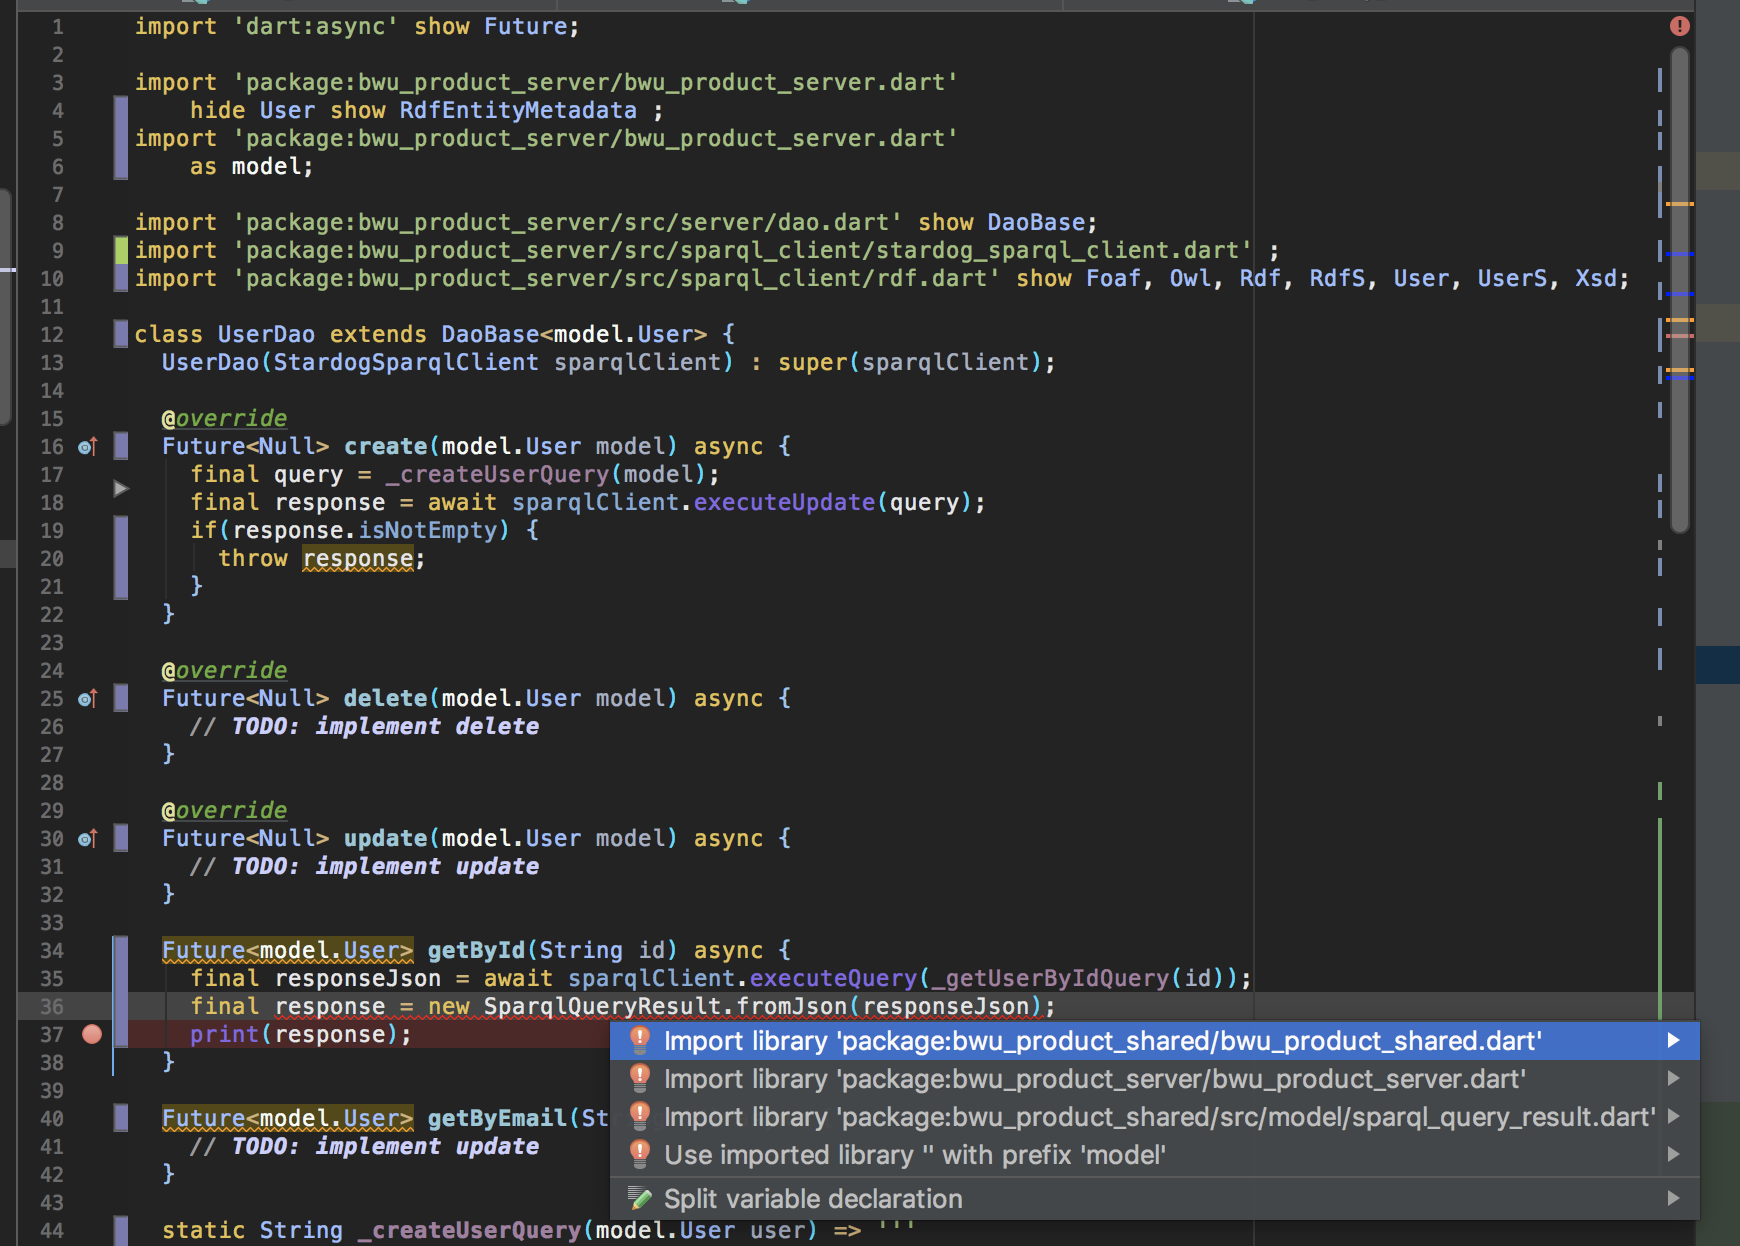This screenshot has height=1246, width=1740.
Task: Click the SparqlQueryResult identifier with red underline
Action: (602, 1006)
